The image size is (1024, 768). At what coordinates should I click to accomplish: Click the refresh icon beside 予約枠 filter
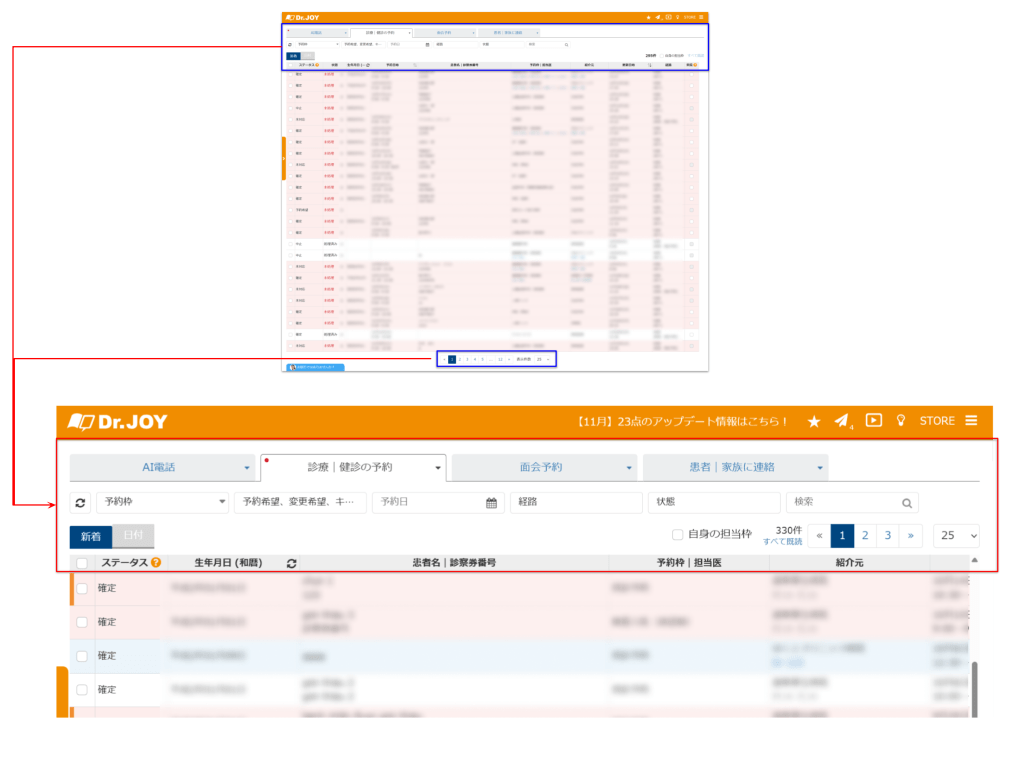[81, 503]
